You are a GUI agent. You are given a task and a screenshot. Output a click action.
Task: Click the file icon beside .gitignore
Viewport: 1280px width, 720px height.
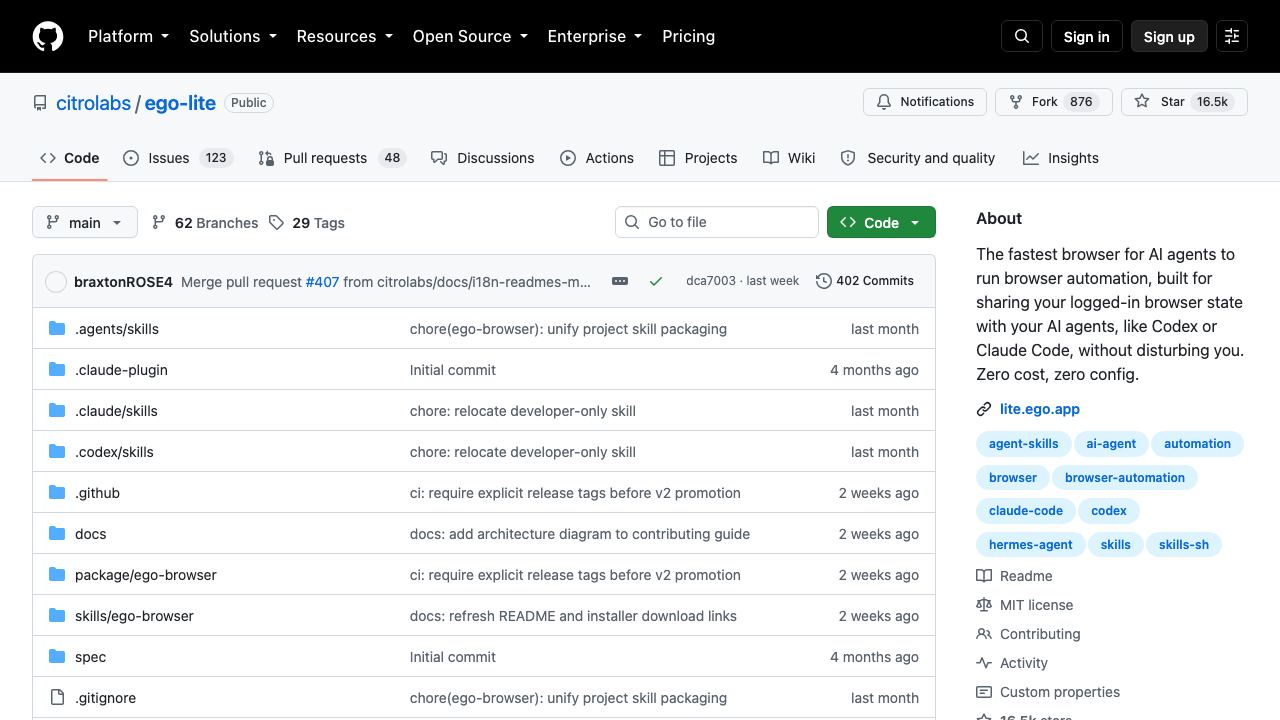point(57,698)
